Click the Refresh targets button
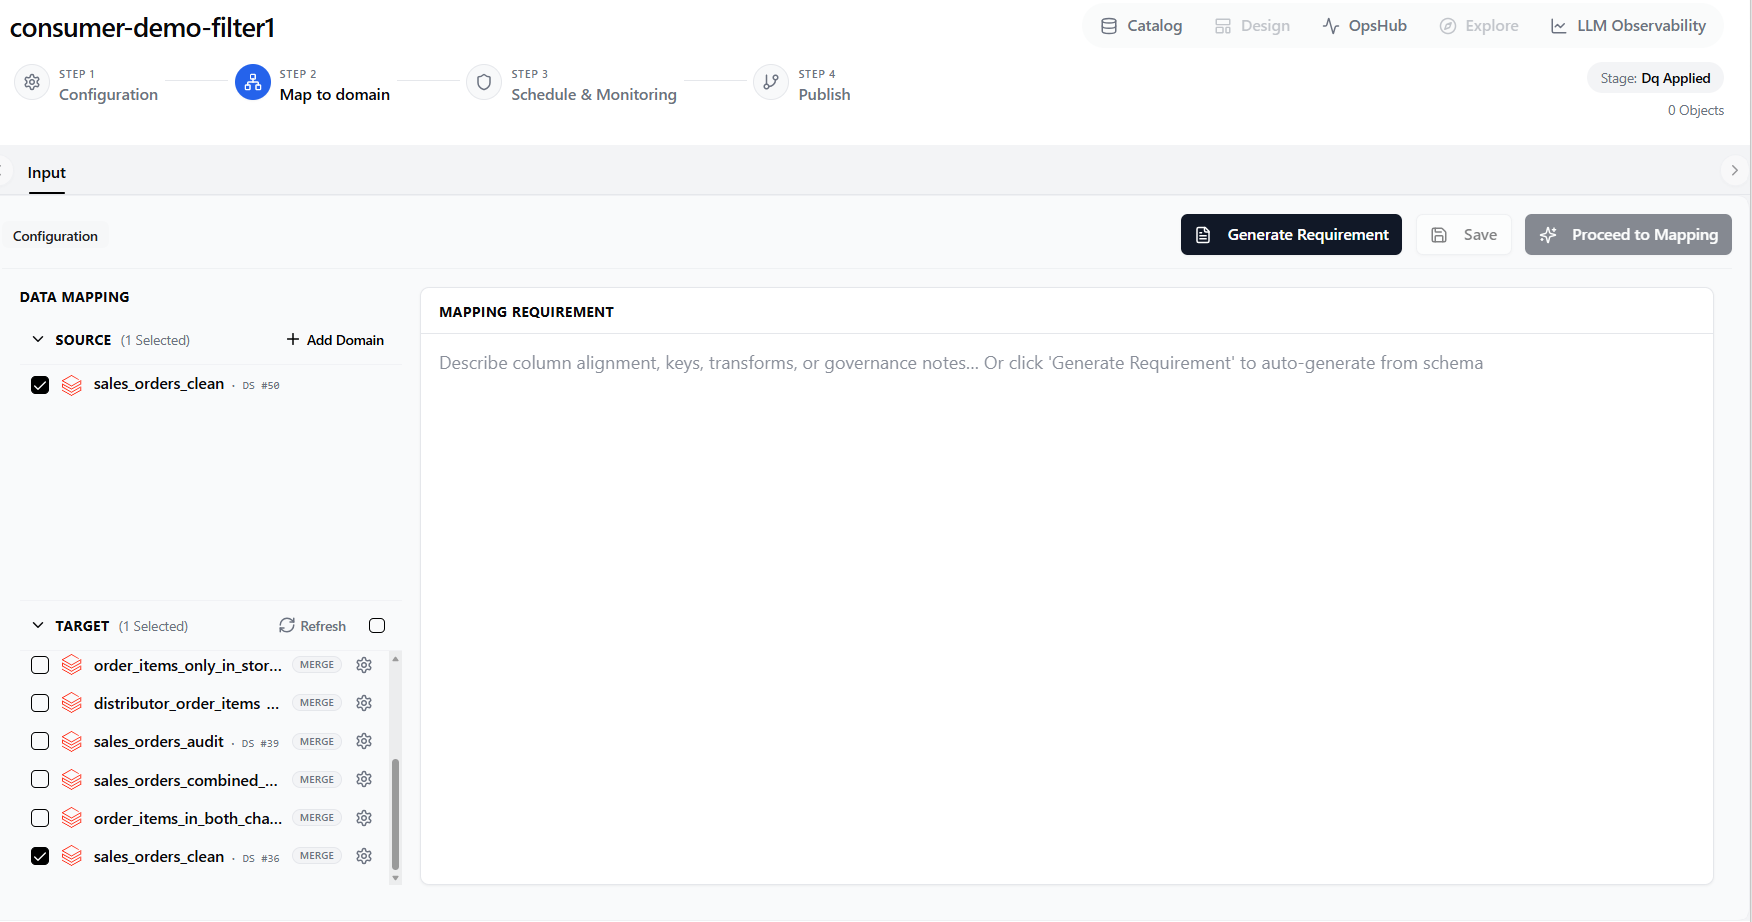The width and height of the screenshot is (1752, 922). (x=313, y=626)
